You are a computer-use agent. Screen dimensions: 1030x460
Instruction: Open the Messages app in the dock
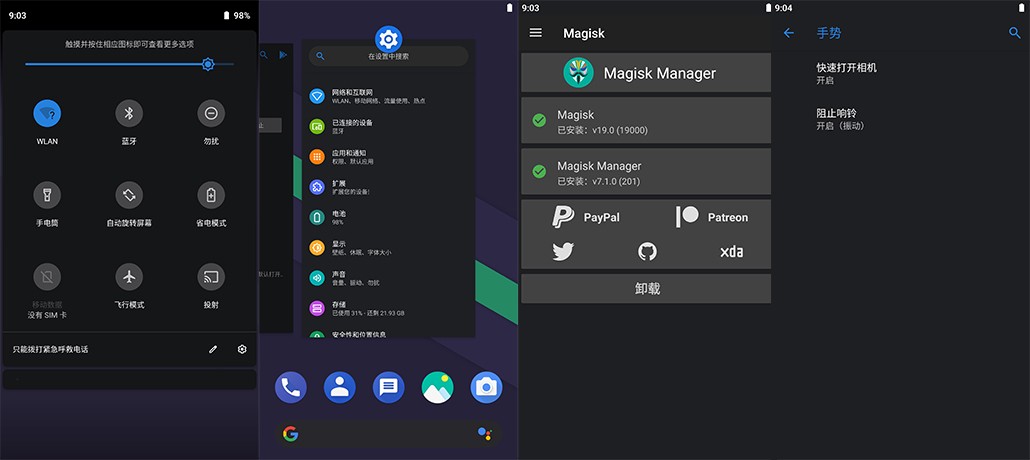(x=388, y=388)
